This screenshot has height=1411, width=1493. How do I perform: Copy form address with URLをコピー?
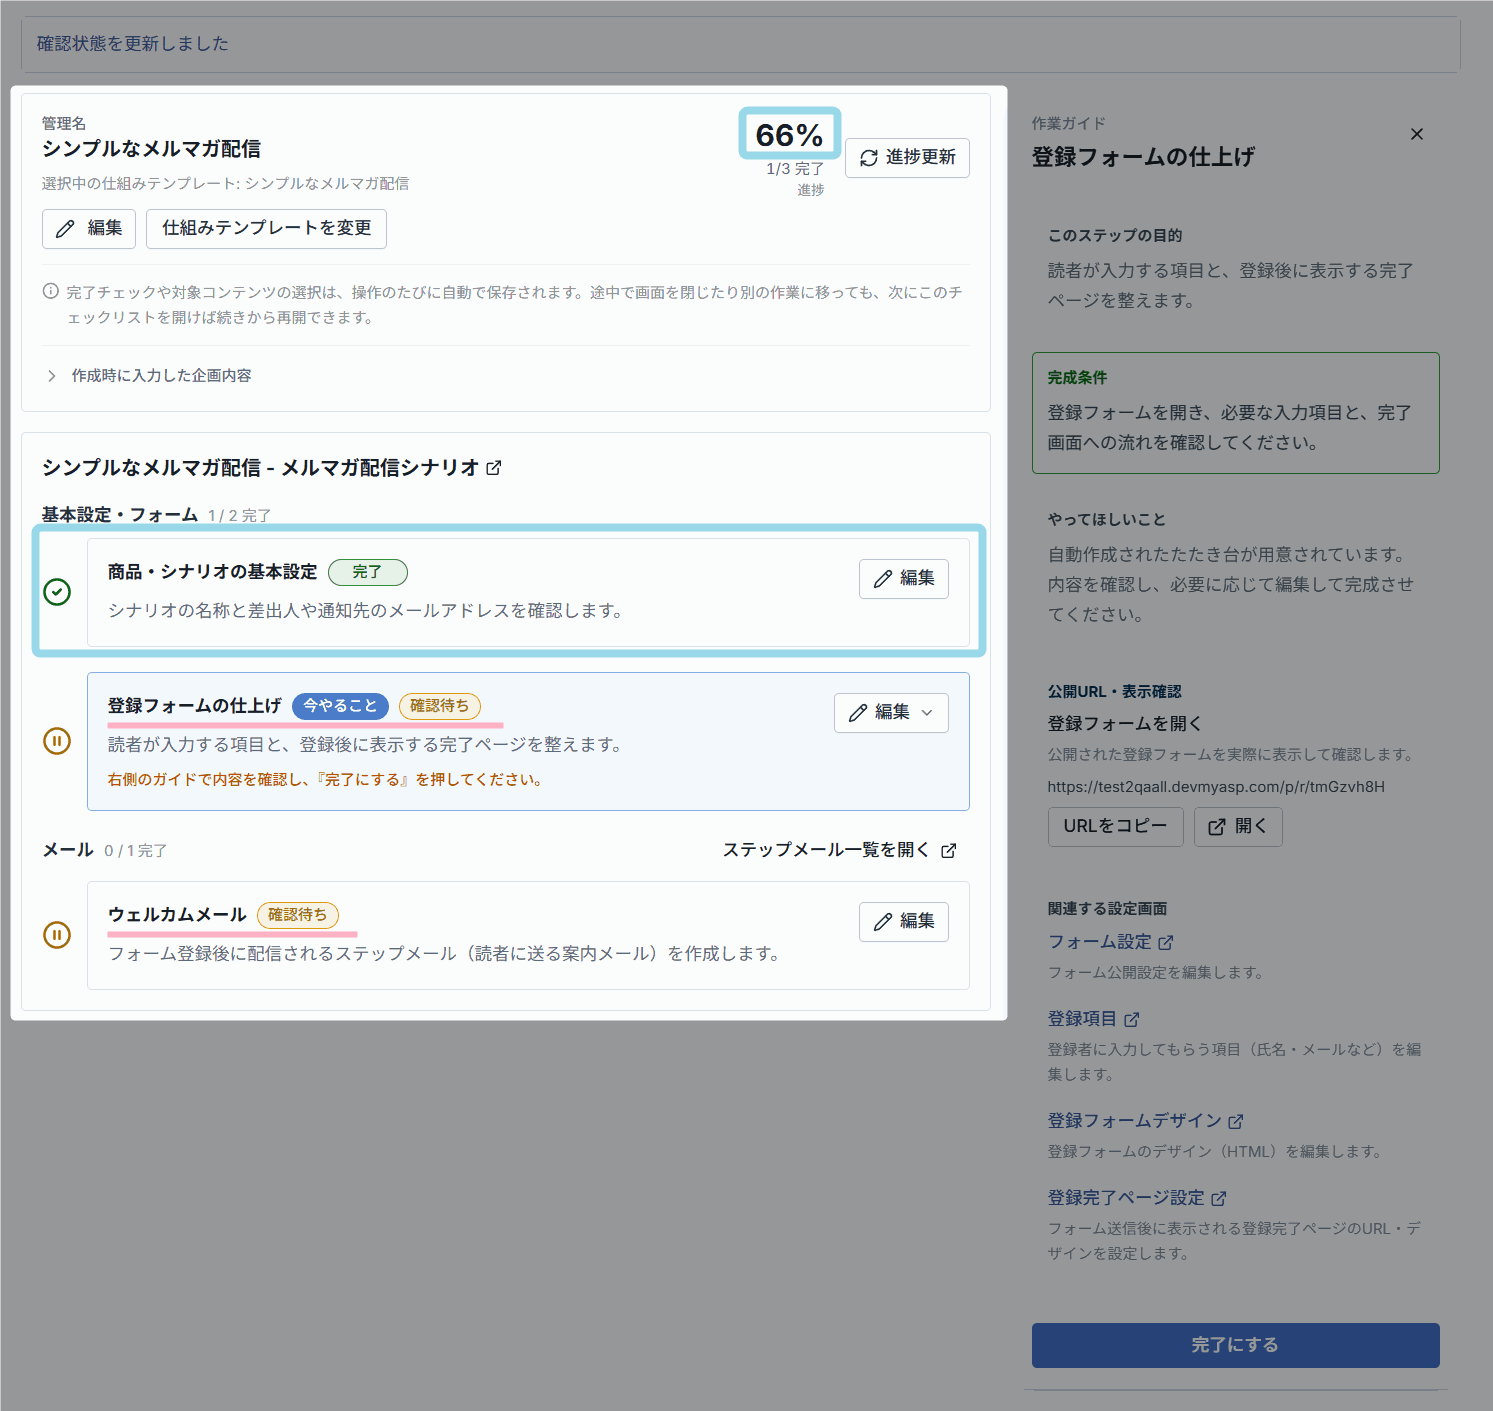1115,827
